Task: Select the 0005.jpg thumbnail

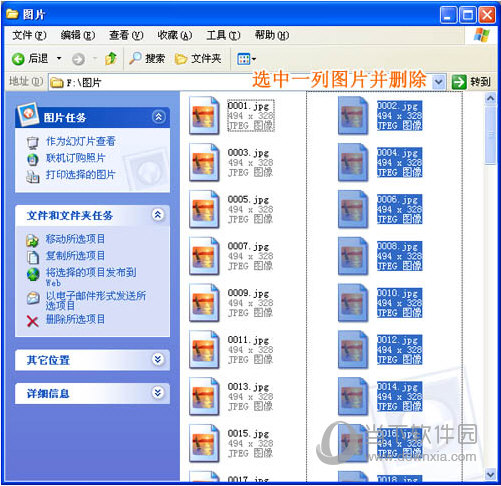Action: pyautogui.click(x=204, y=209)
